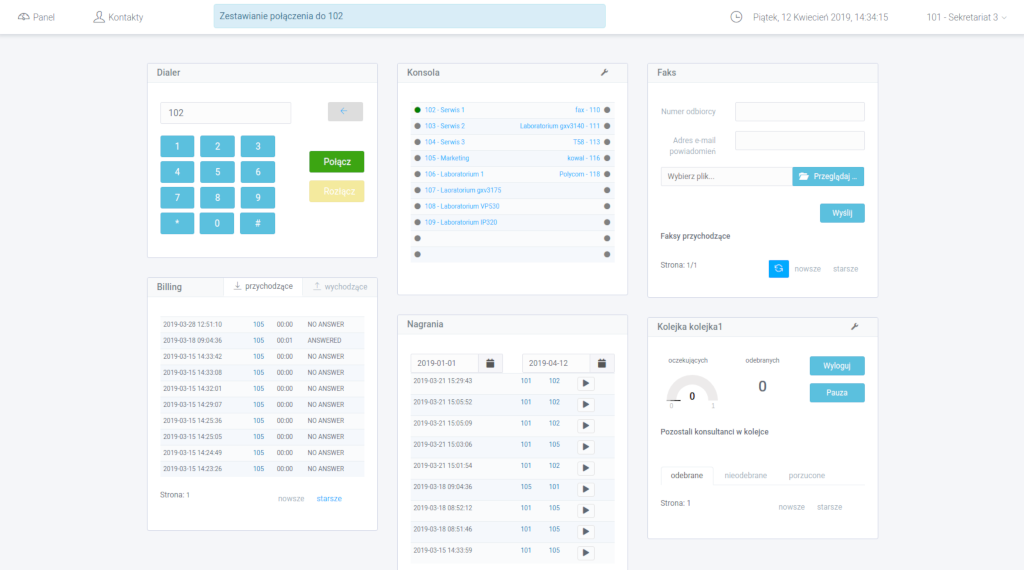This screenshot has width=1024, height=570.
Task: Tap the star key on keypad
Action: tap(177, 223)
